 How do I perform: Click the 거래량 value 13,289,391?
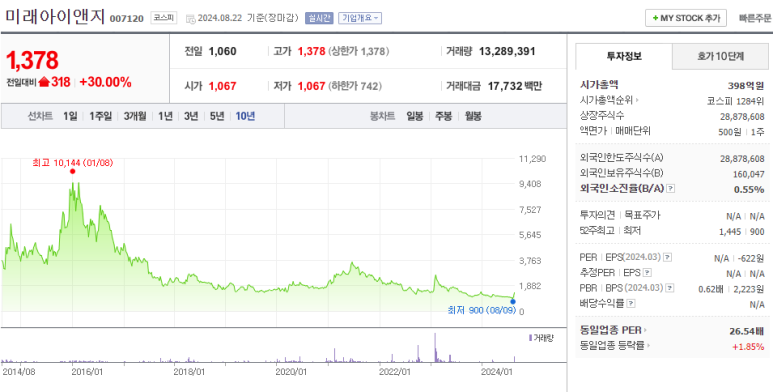507,51
